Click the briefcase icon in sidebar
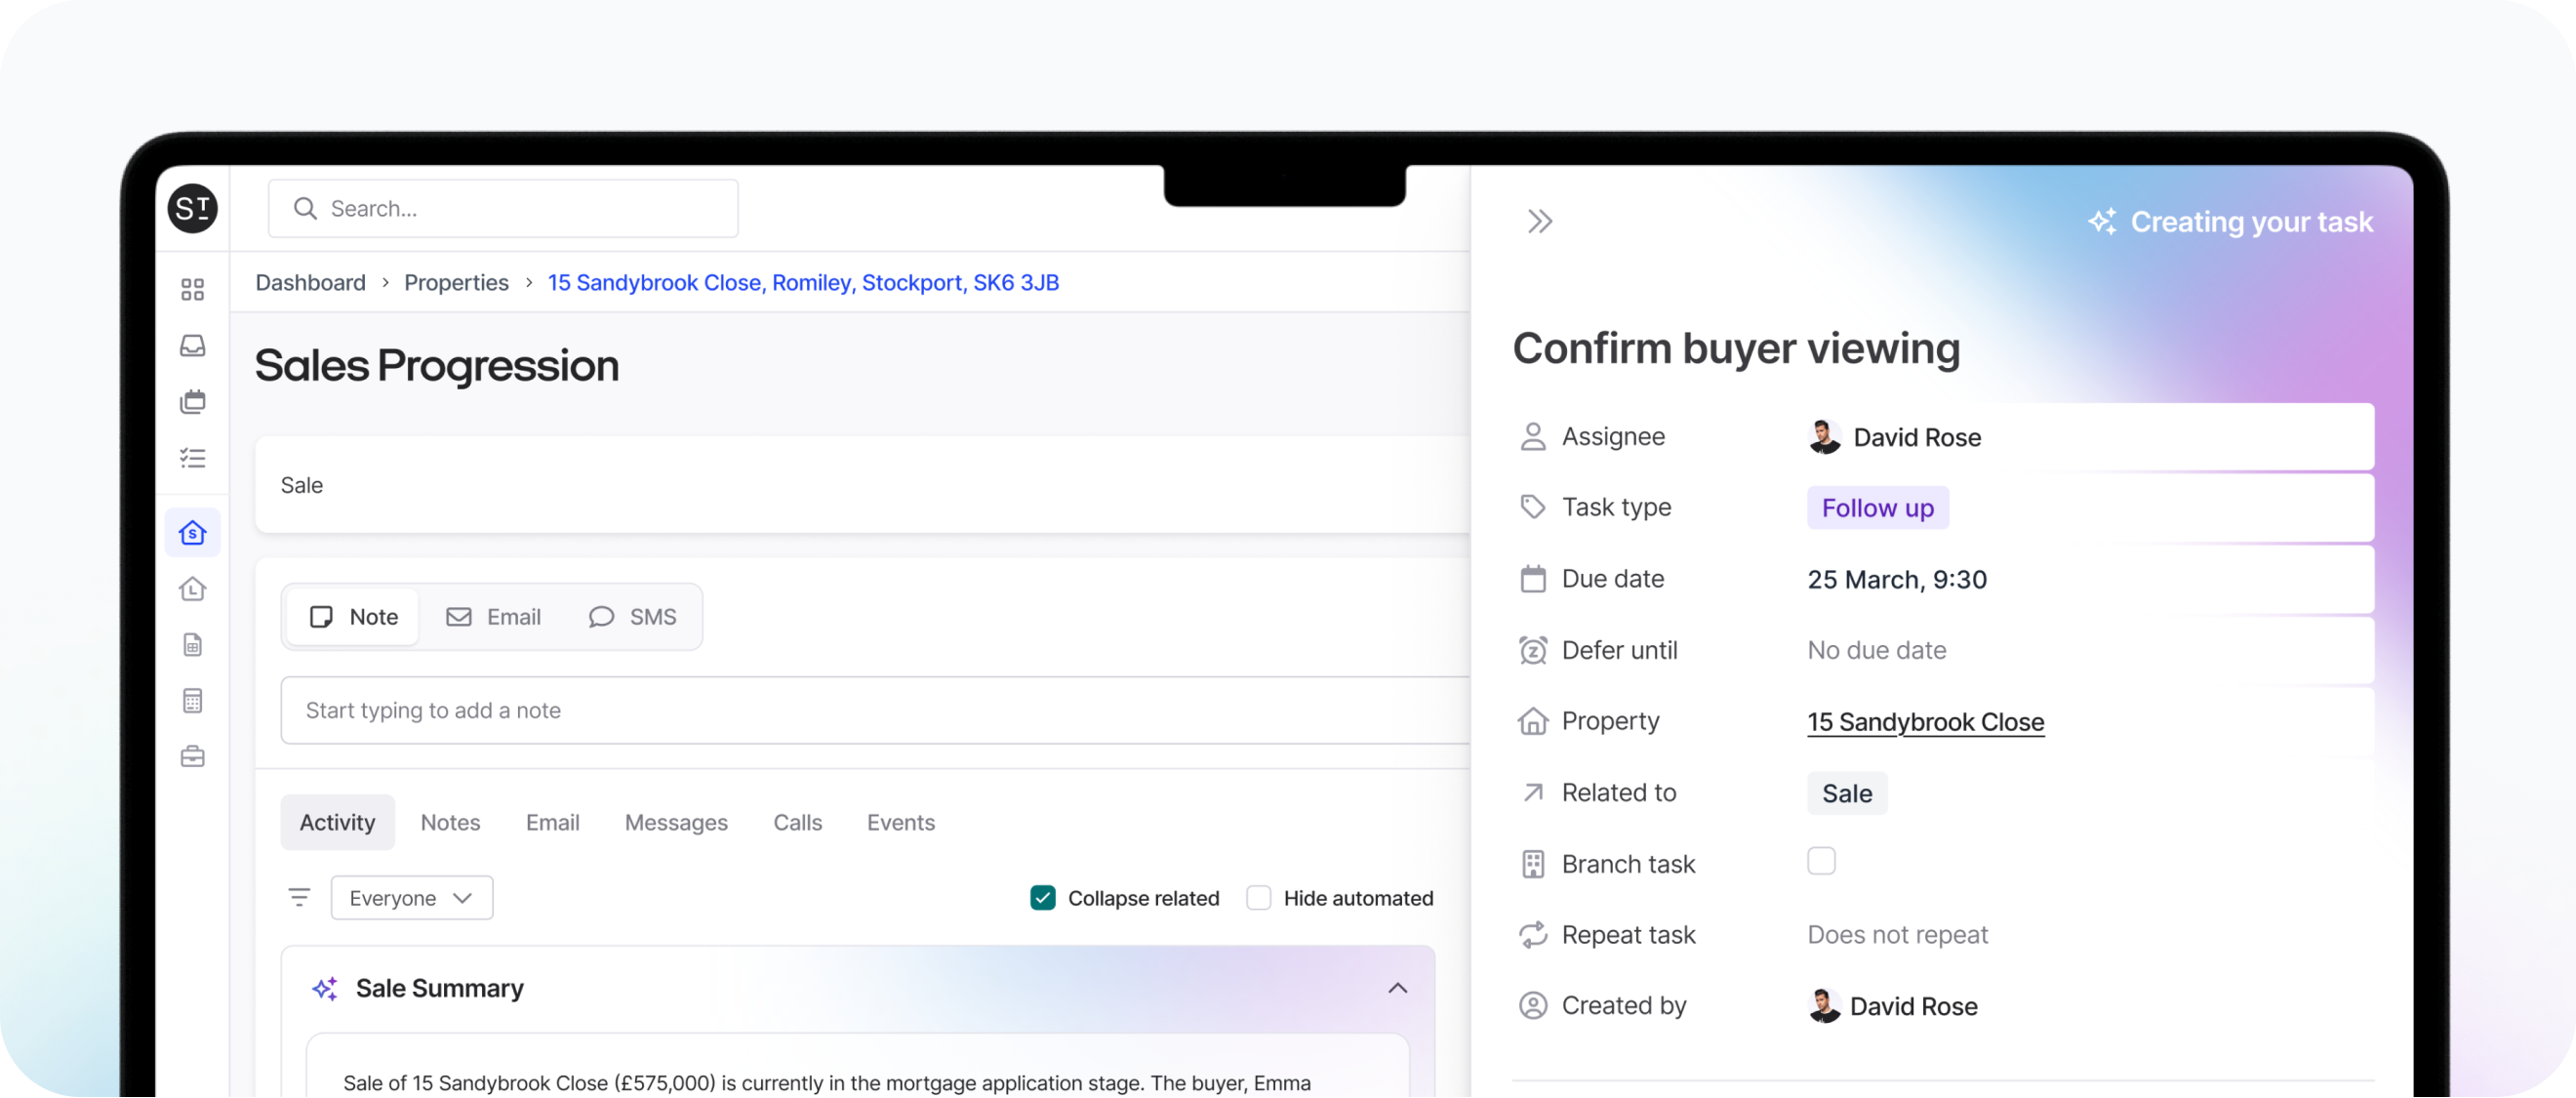 192,757
